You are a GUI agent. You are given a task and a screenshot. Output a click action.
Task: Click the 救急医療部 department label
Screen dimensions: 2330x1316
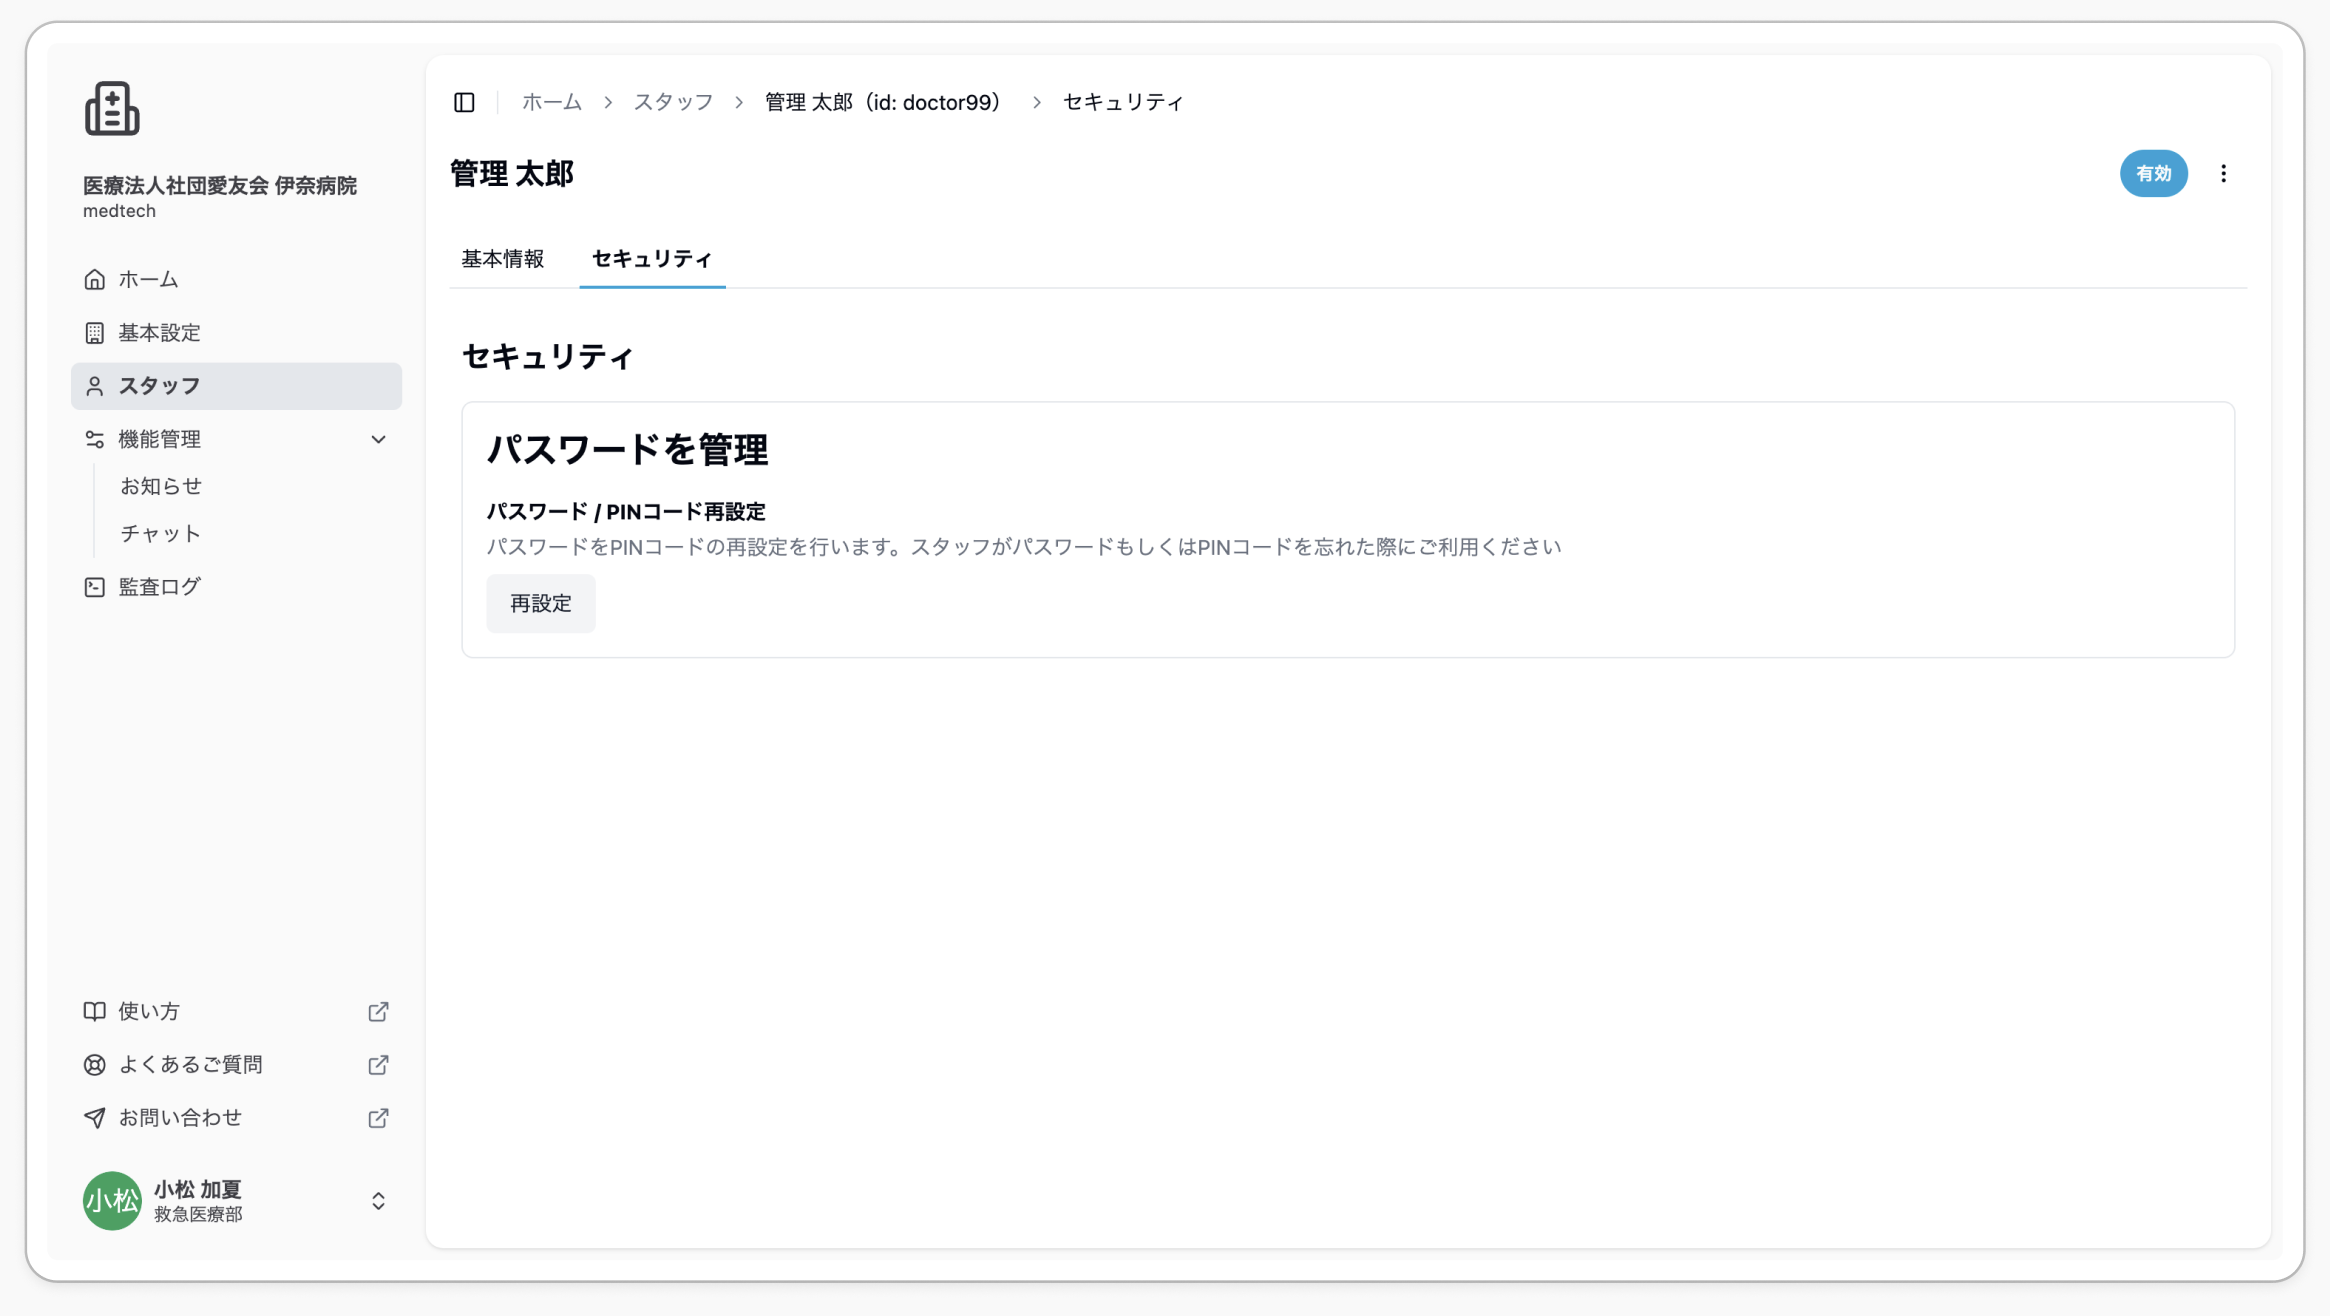point(198,1214)
